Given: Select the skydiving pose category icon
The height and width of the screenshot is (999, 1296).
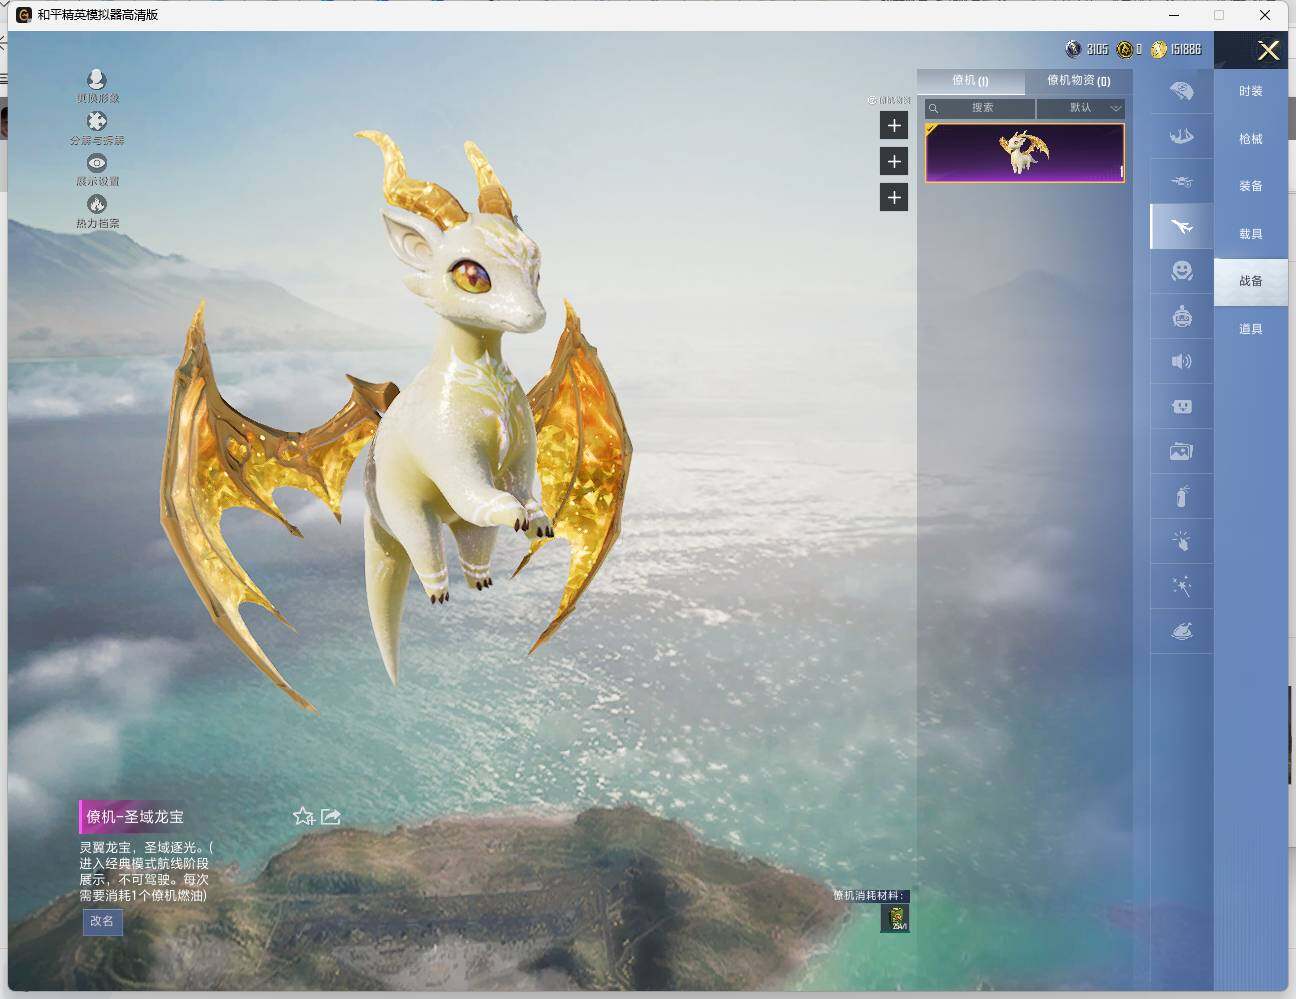Looking at the screenshot, I should tap(1181, 136).
